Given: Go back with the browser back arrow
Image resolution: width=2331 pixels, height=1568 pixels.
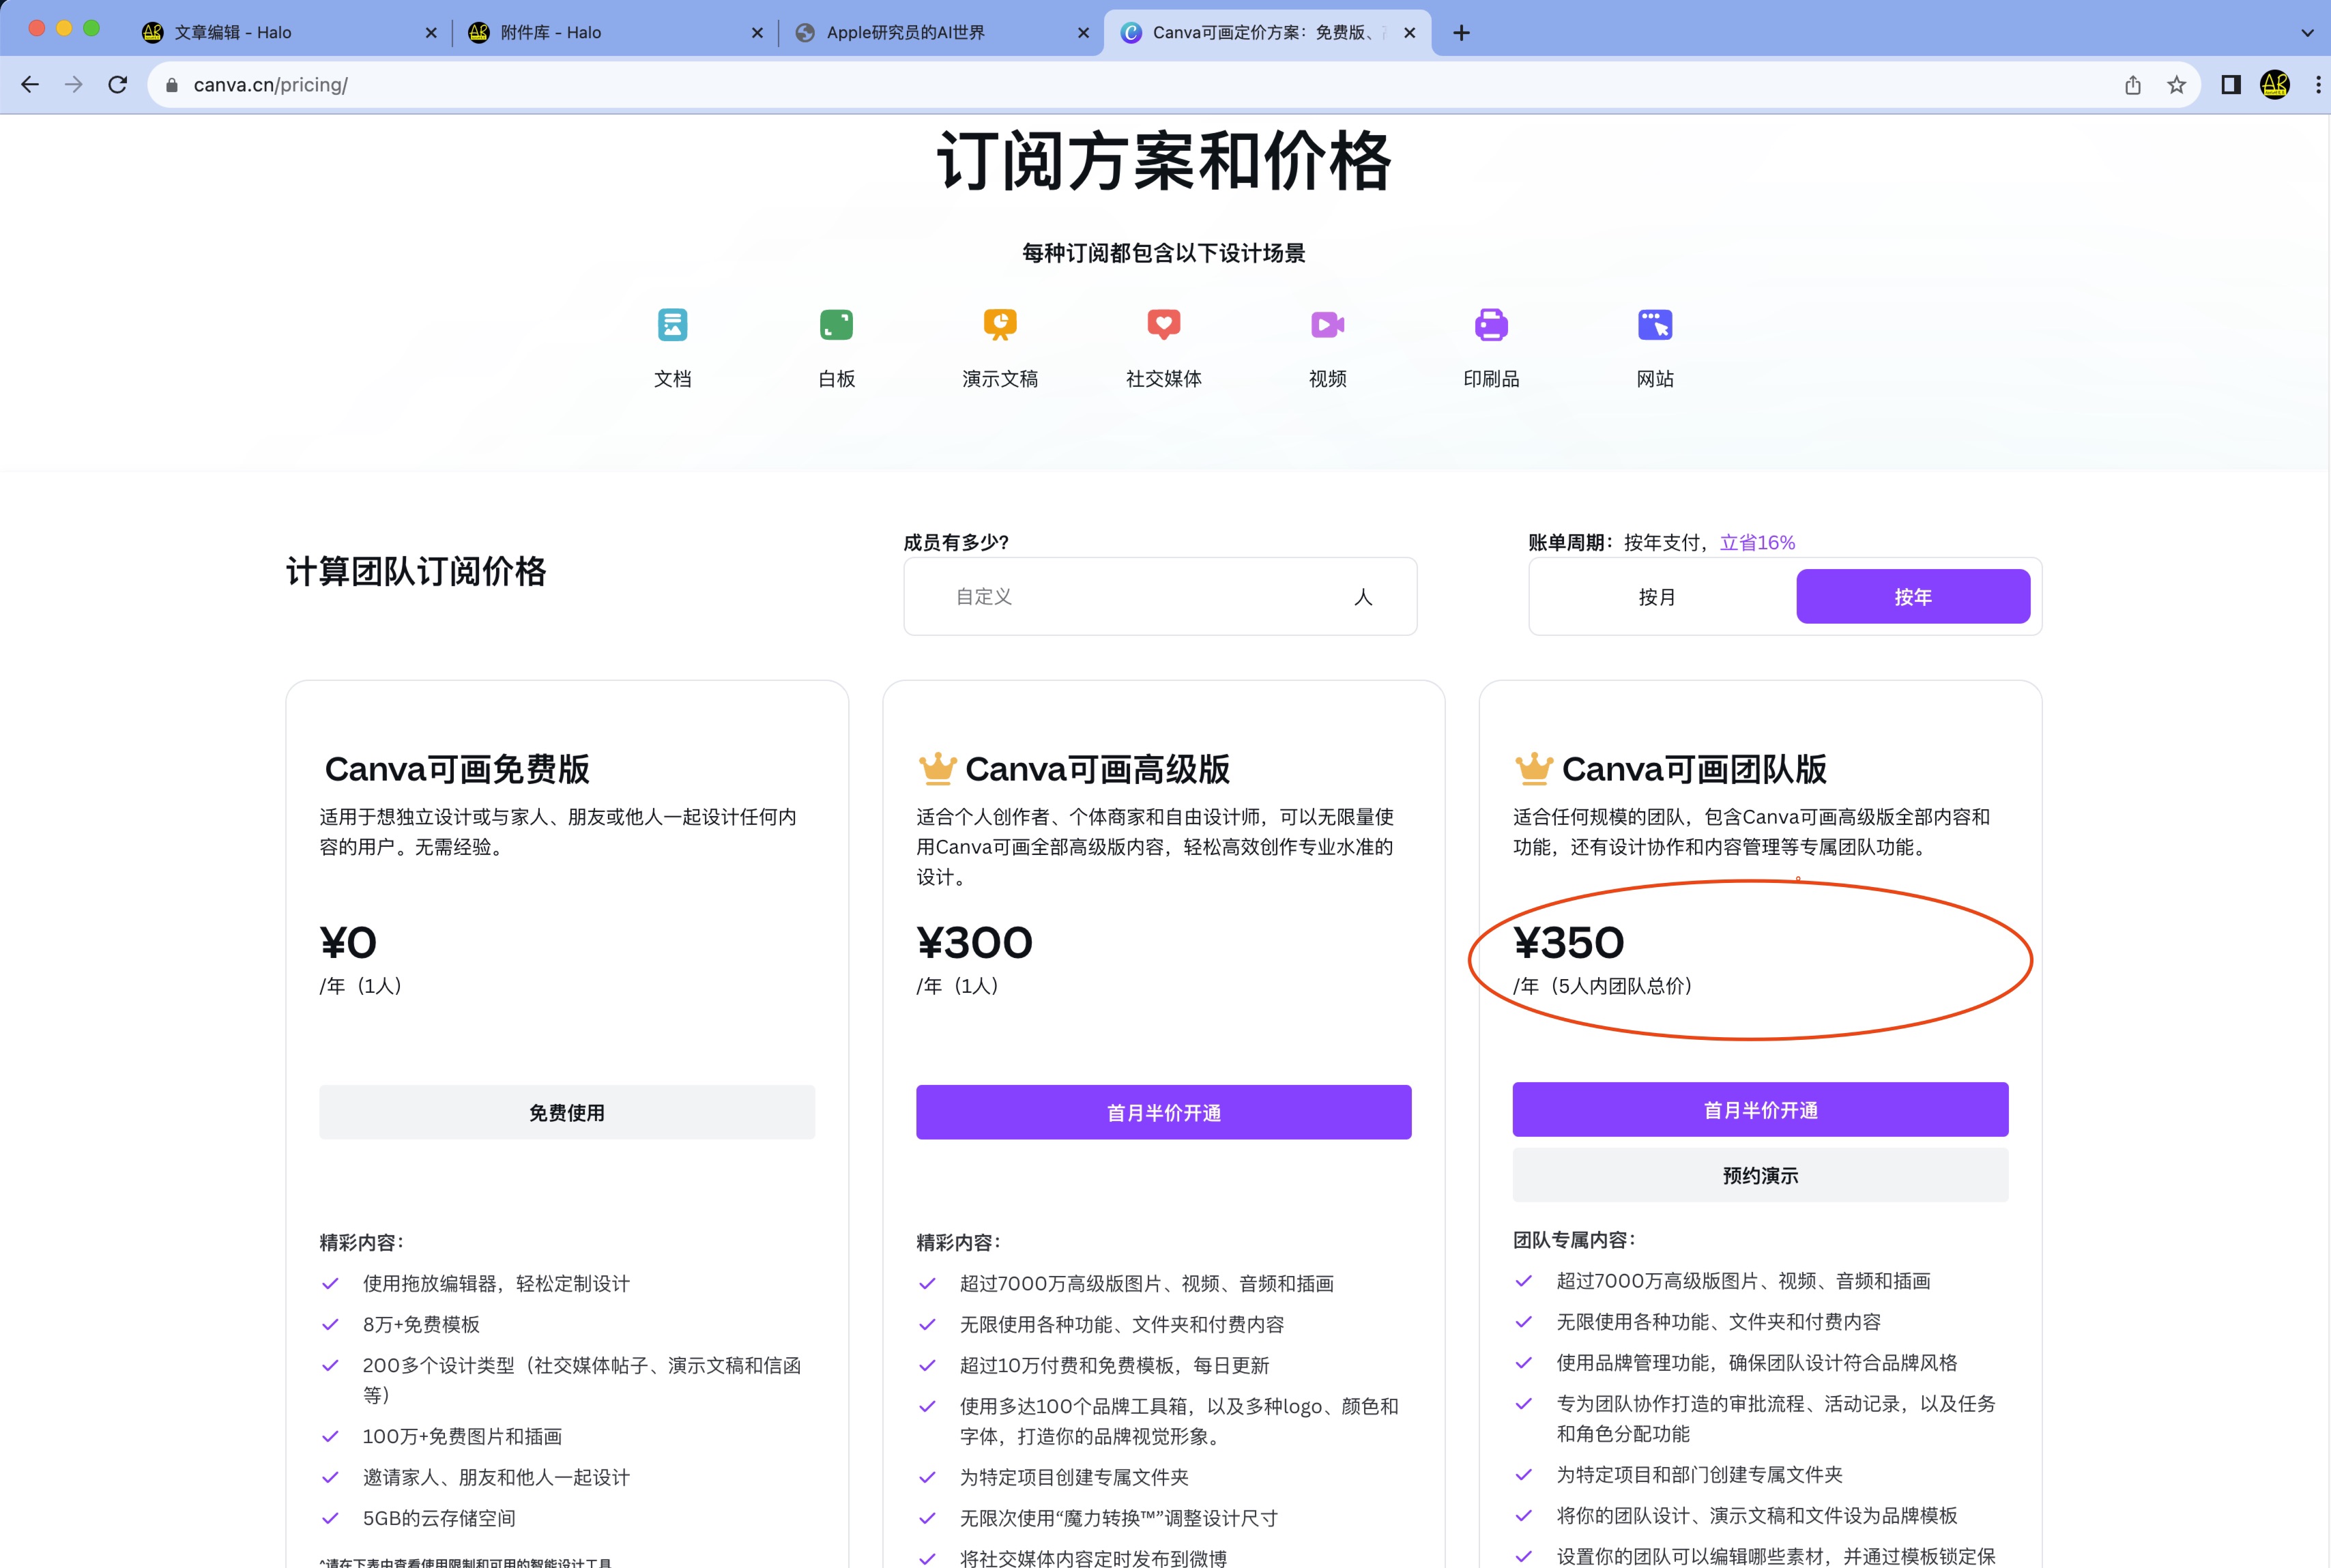Looking at the screenshot, I should 30,85.
